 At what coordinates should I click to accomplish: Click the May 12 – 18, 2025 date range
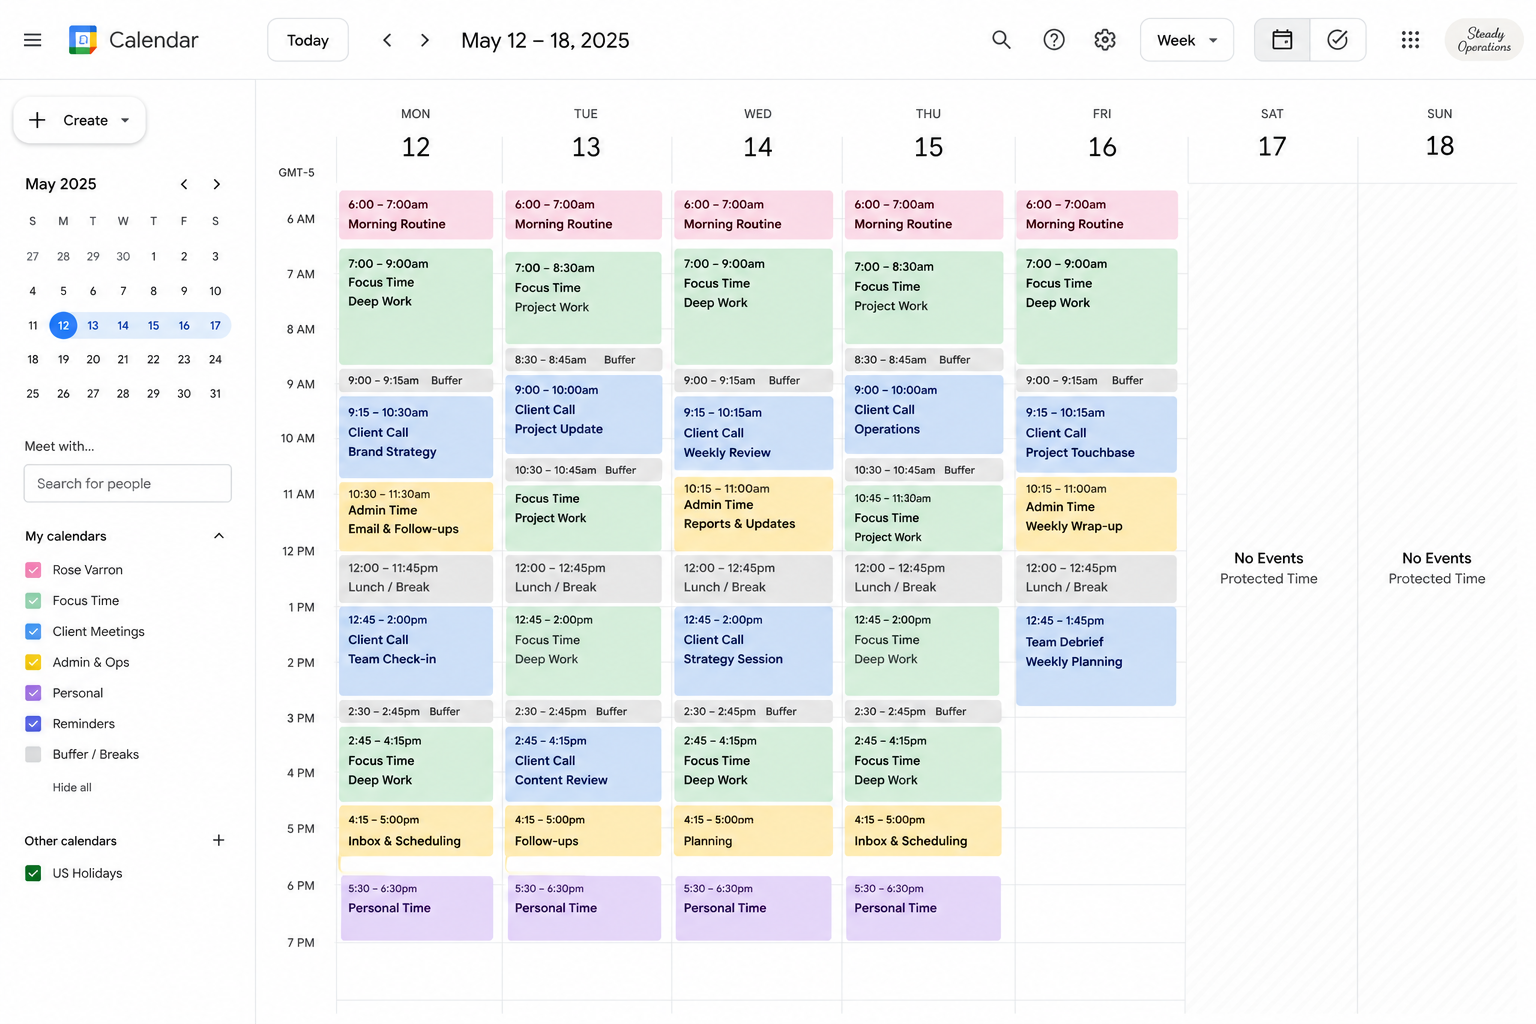[545, 40]
